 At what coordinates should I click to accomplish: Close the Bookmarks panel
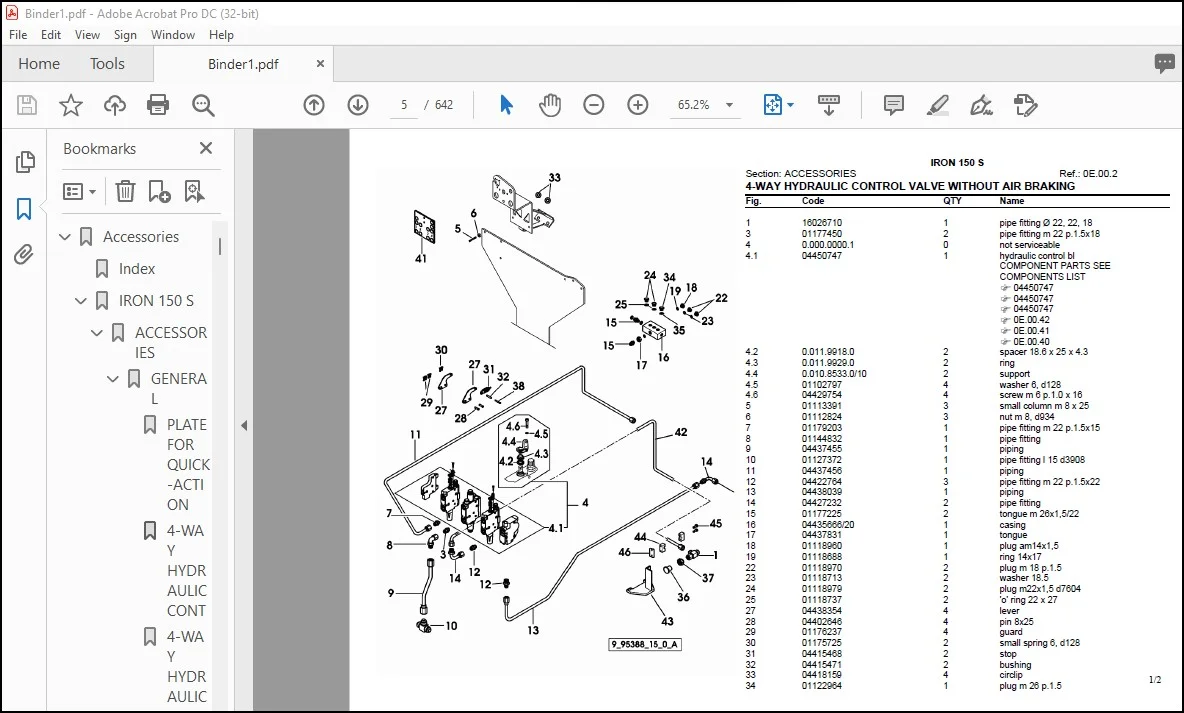pos(205,148)
